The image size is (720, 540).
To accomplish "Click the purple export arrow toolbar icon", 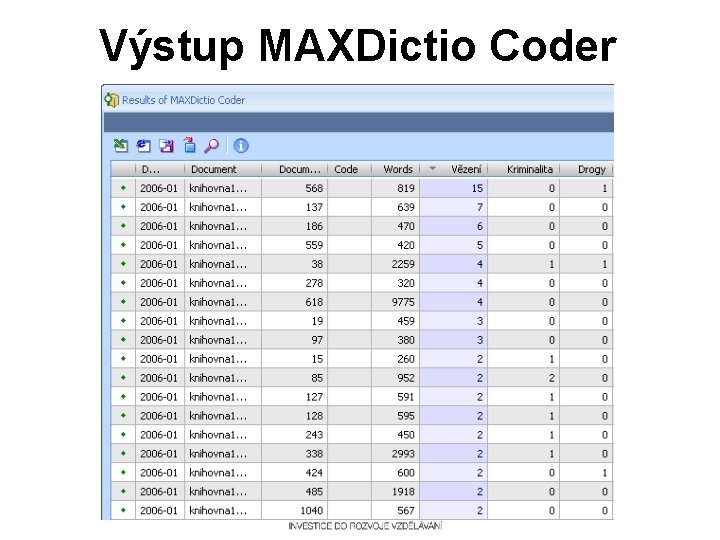I will point(166,146).
